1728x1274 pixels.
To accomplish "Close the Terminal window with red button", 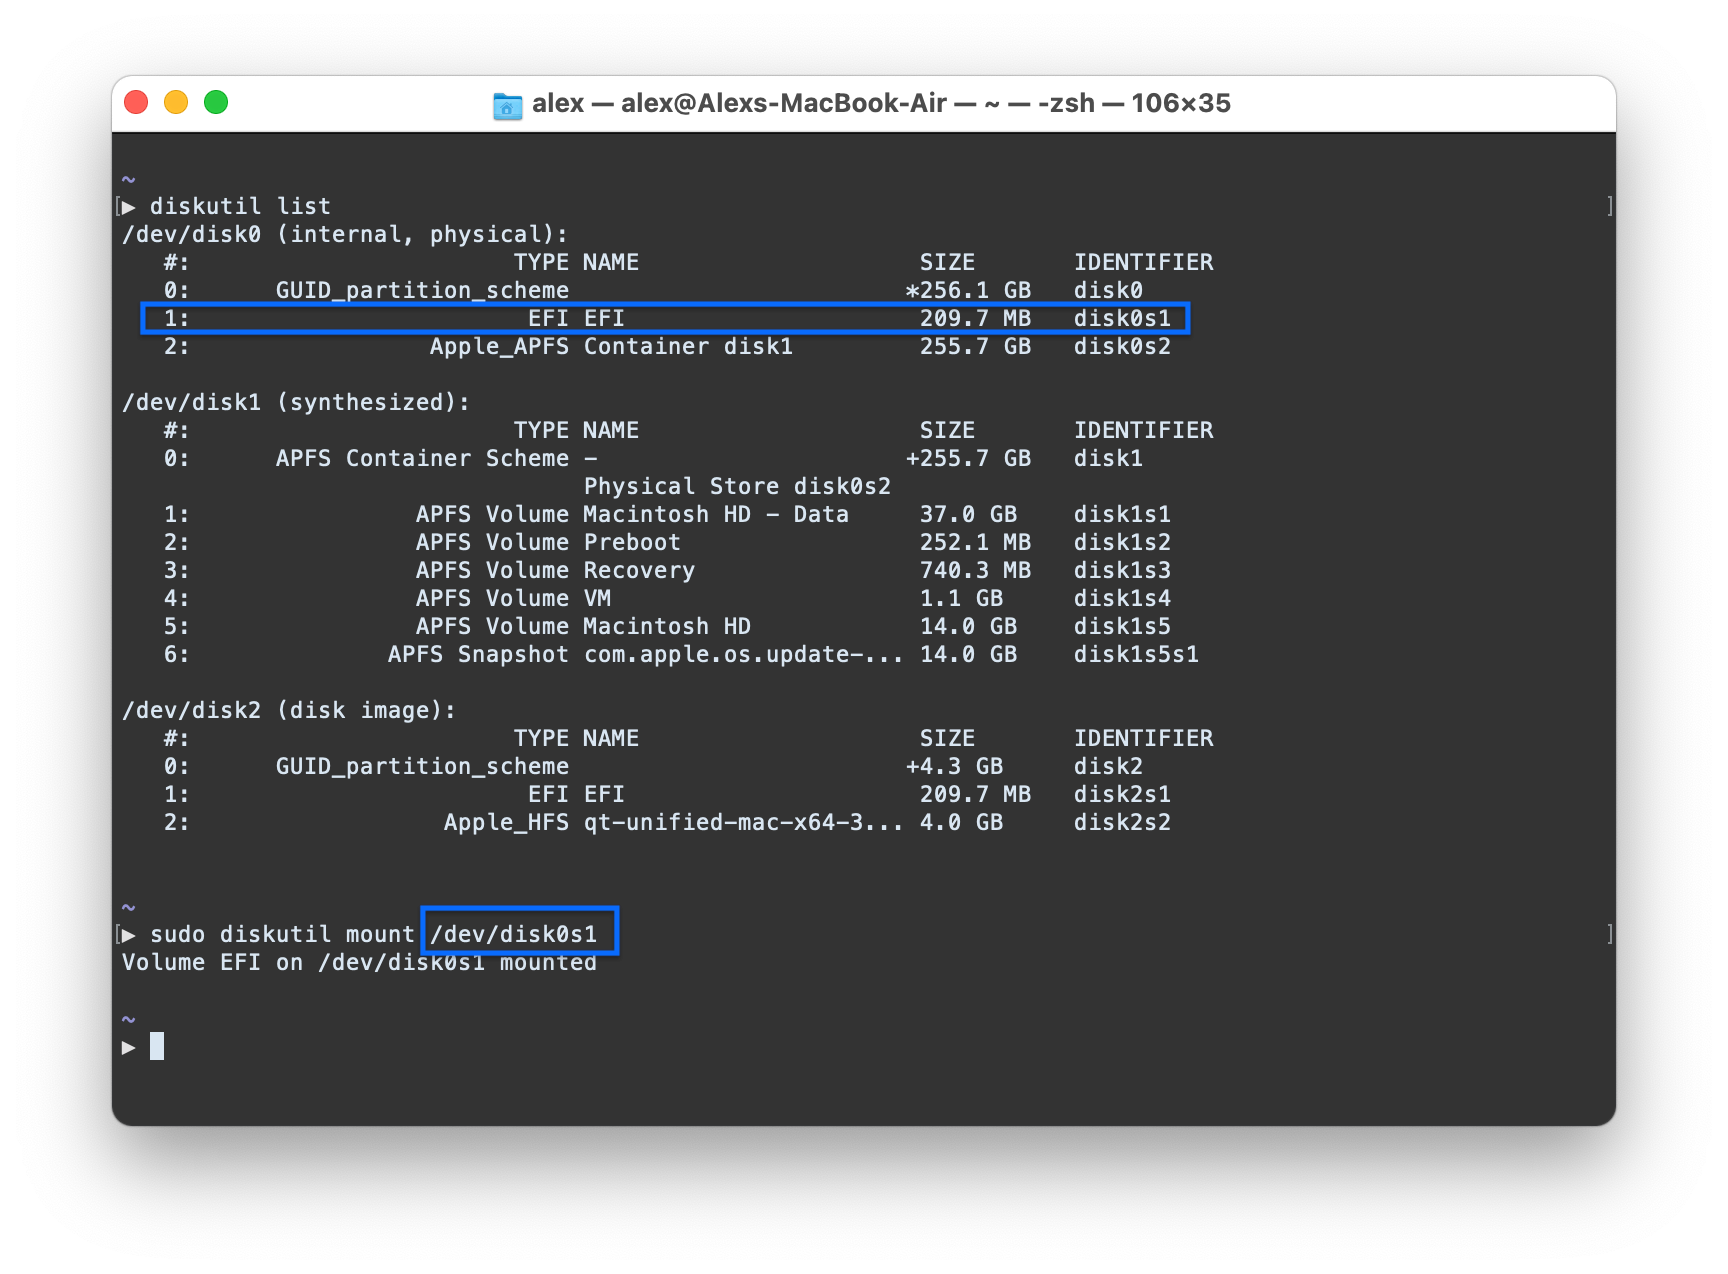I will tap(136, 102).
